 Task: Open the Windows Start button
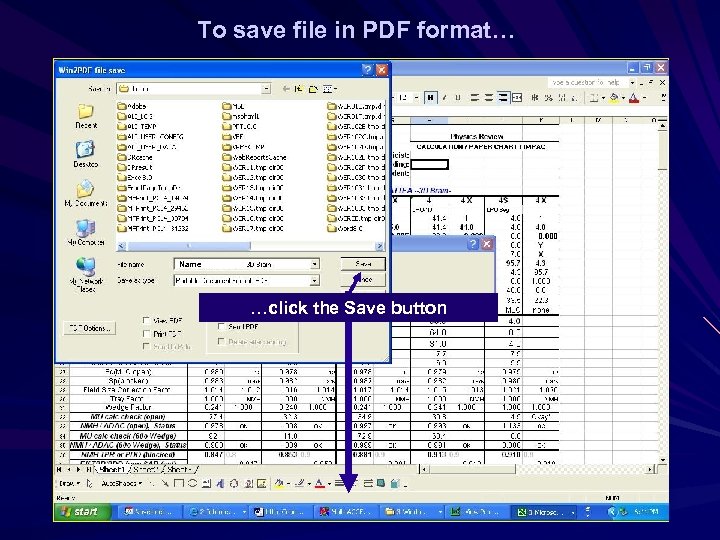pyautogui.click(x=83, y=511)
